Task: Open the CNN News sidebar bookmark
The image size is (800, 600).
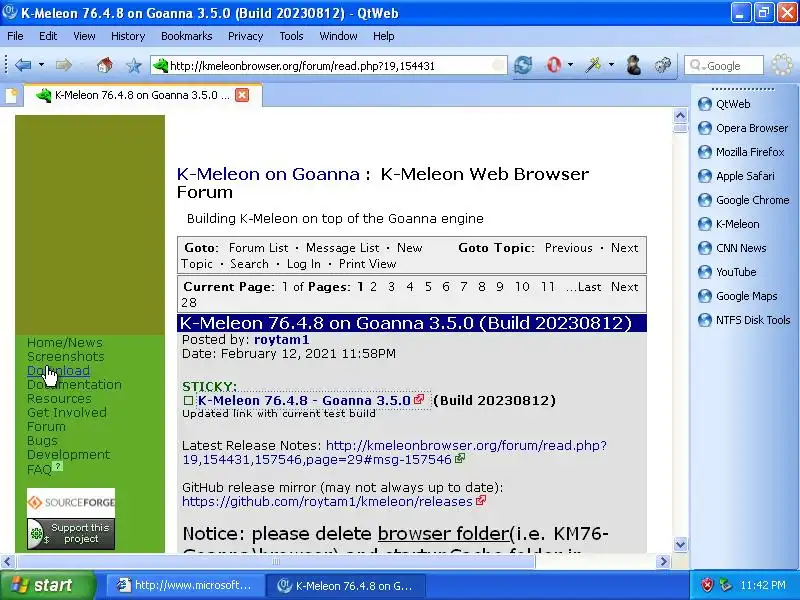Action: tap(732, 248)
